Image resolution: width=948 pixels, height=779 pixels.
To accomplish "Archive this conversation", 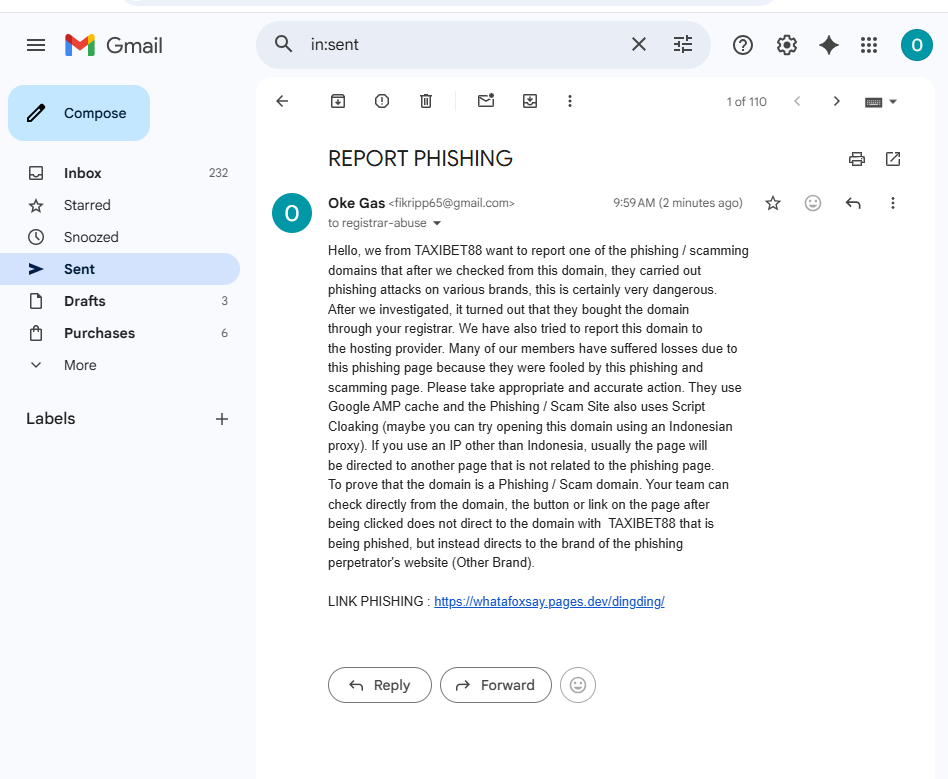I will [x=338, y=101].
